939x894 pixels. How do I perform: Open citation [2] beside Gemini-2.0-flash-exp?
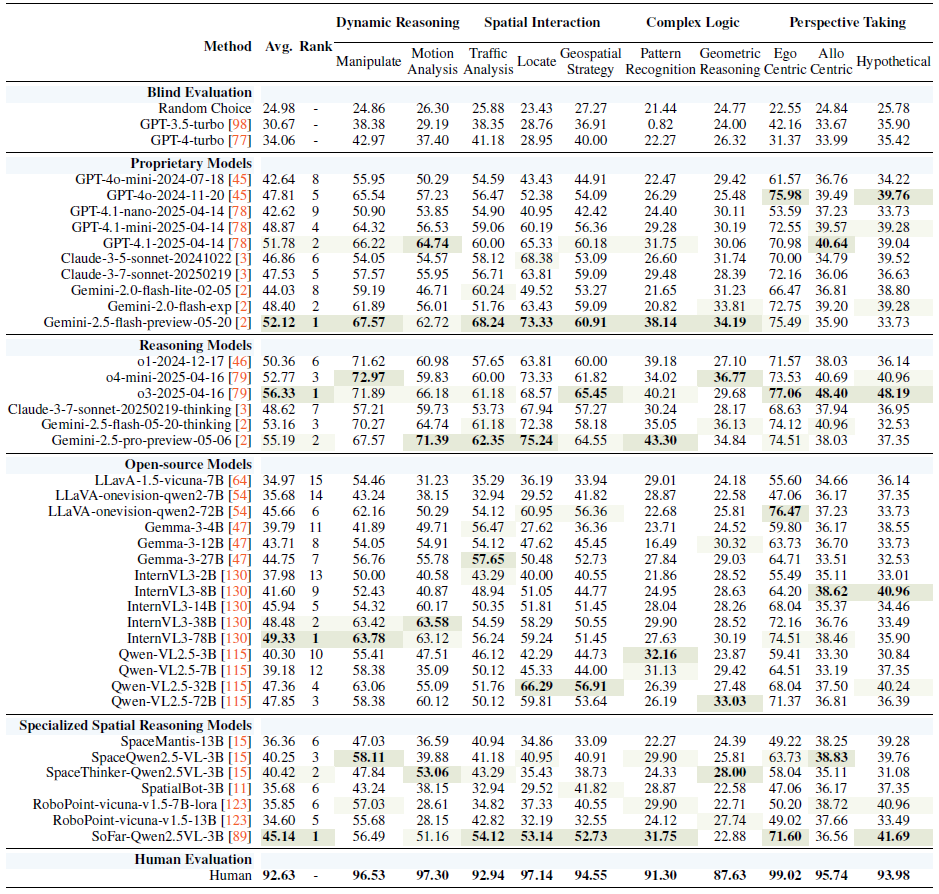(243, 307)
